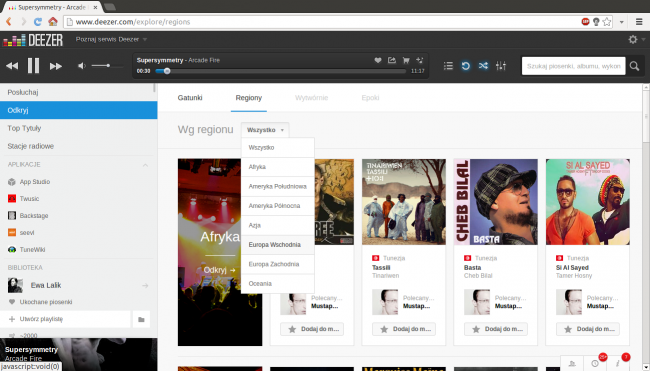Pause the playing song

coord(34,66)
